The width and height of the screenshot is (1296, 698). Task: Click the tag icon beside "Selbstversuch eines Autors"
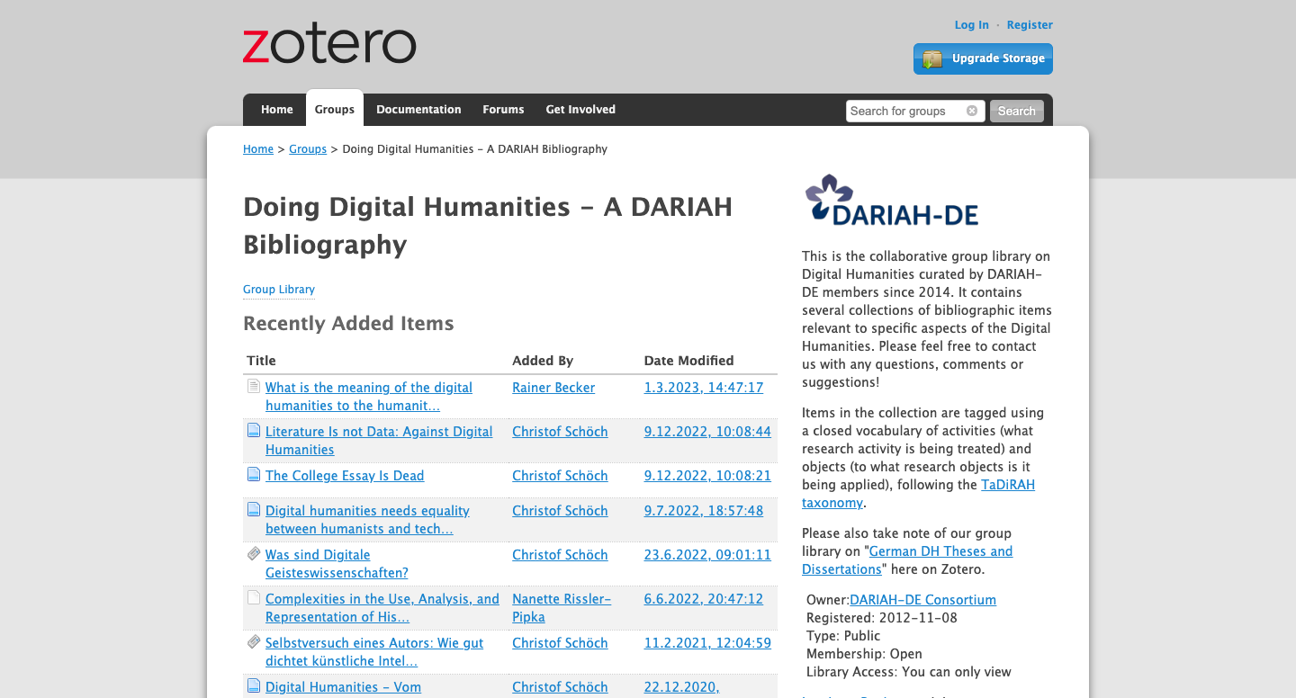coord(253,639)
